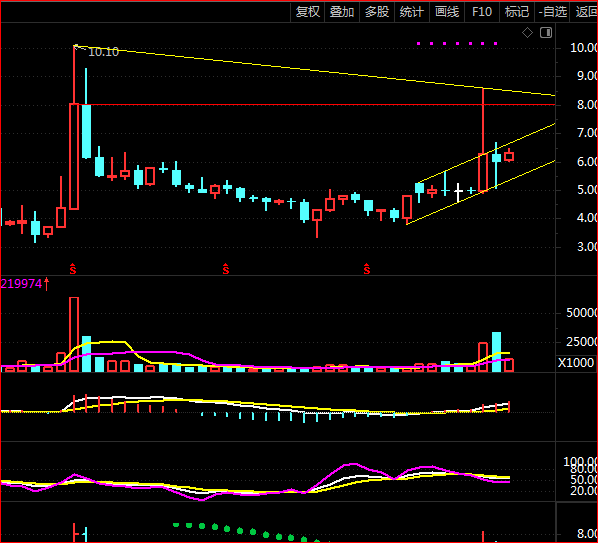Open the 叠加 overlay option
The width and height of the screenshot is (598, 543).
point(342,12)
